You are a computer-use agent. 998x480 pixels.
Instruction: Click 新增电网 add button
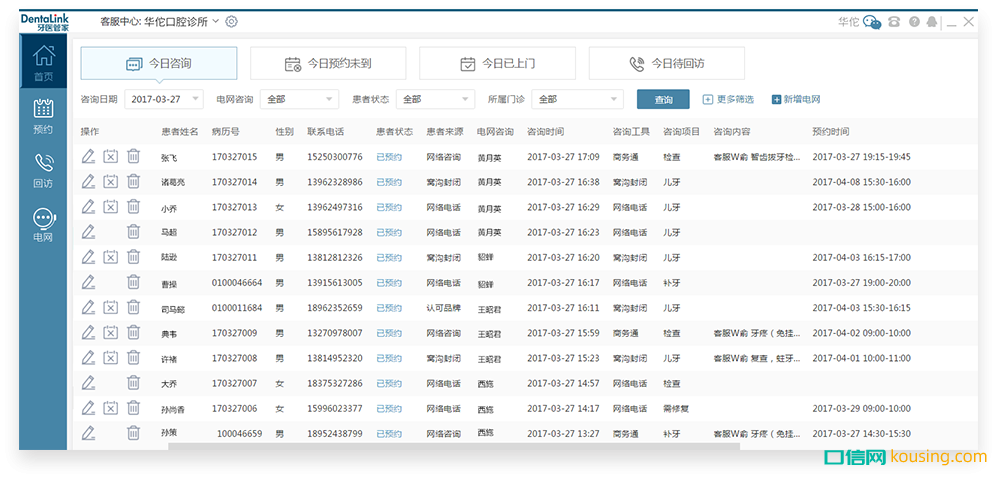point(796,99)
